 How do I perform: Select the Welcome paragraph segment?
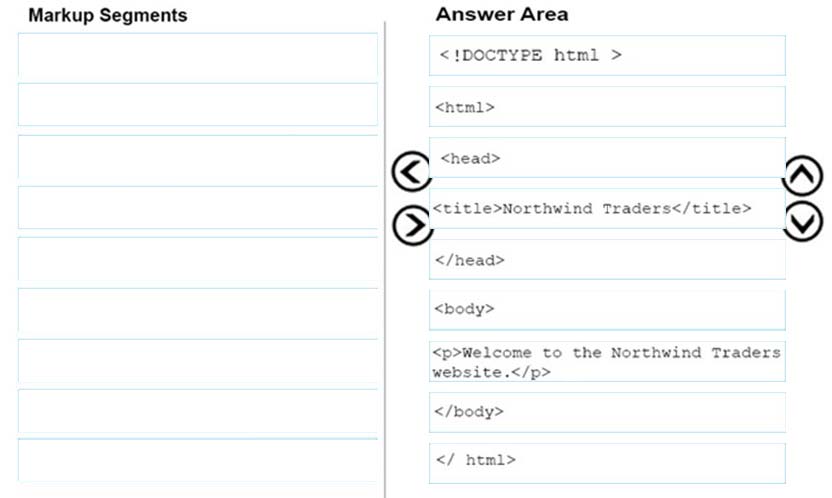pyautogui.click(x=607, y=361)
